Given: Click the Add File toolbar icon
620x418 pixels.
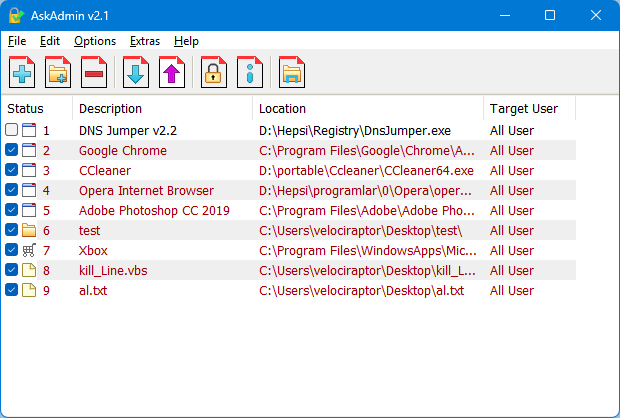Looking at the screenshot, I should (x=22, y=72).
